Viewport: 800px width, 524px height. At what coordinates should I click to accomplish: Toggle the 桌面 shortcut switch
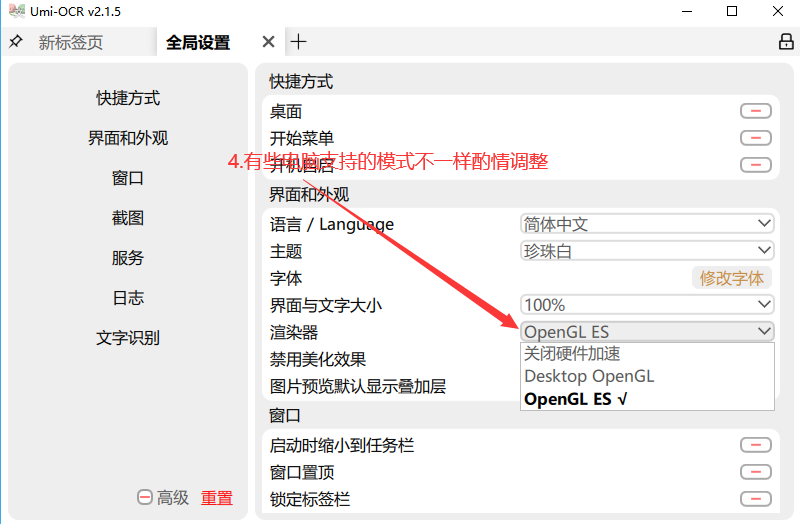[x=755, y=111]
